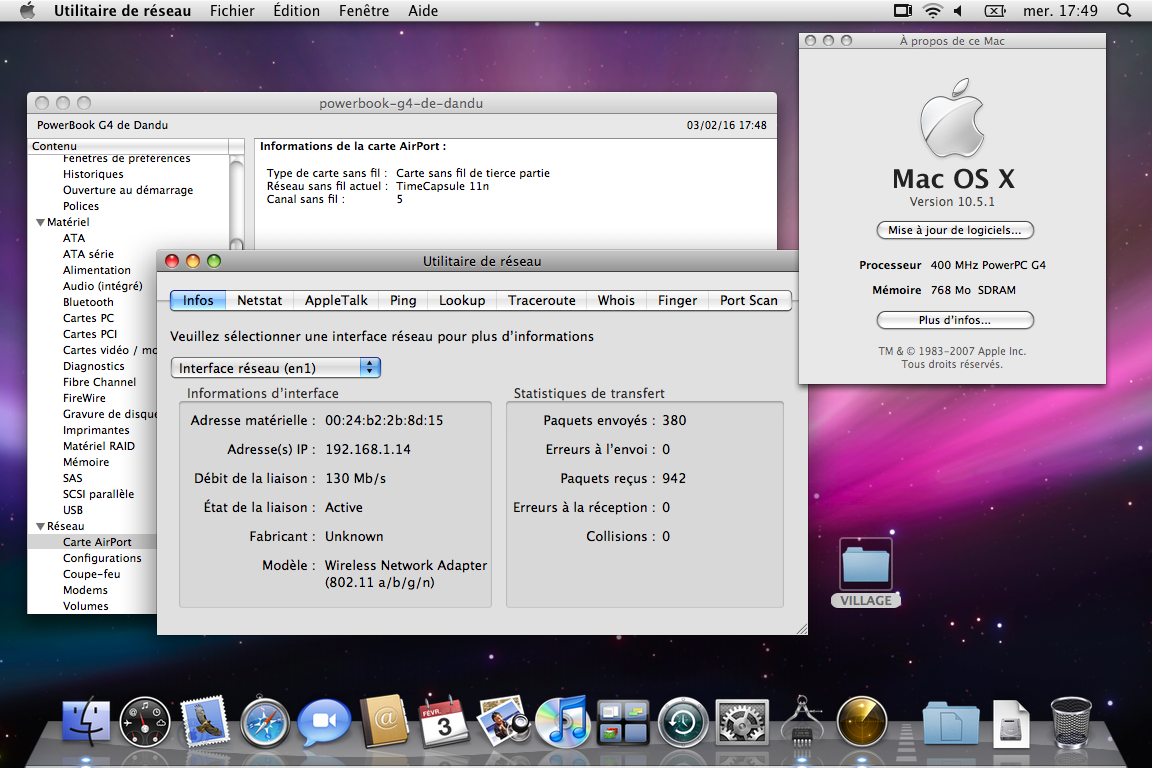Click the System Profiler sidebar scrollbar
The width and height of the screenshot is (1152, 768).
(237, 202)
